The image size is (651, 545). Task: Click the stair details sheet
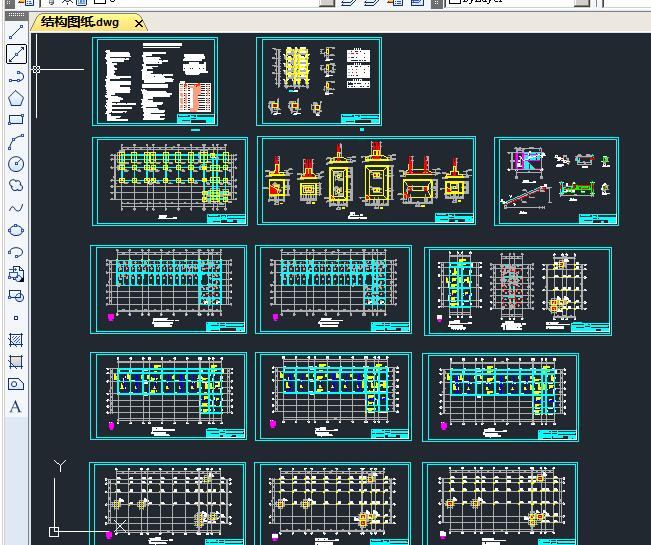pyautogui.click(x=556, y=181)
